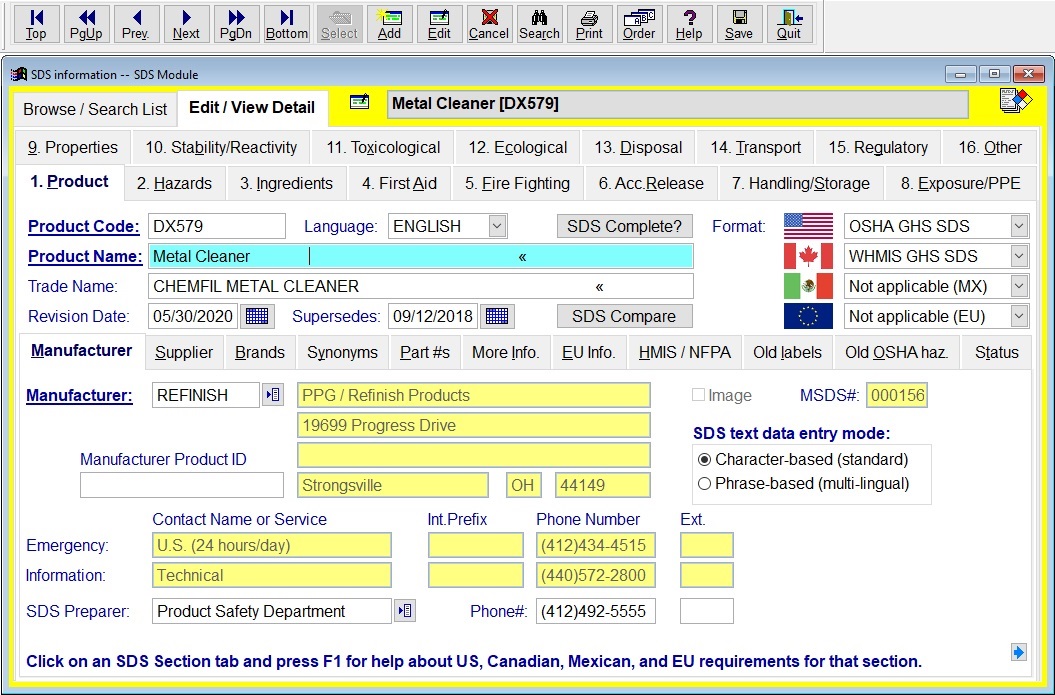This screenshot has height=695, width=1055.
Task: Open the 11. Toxicological tab
Action: click(384, 147)
